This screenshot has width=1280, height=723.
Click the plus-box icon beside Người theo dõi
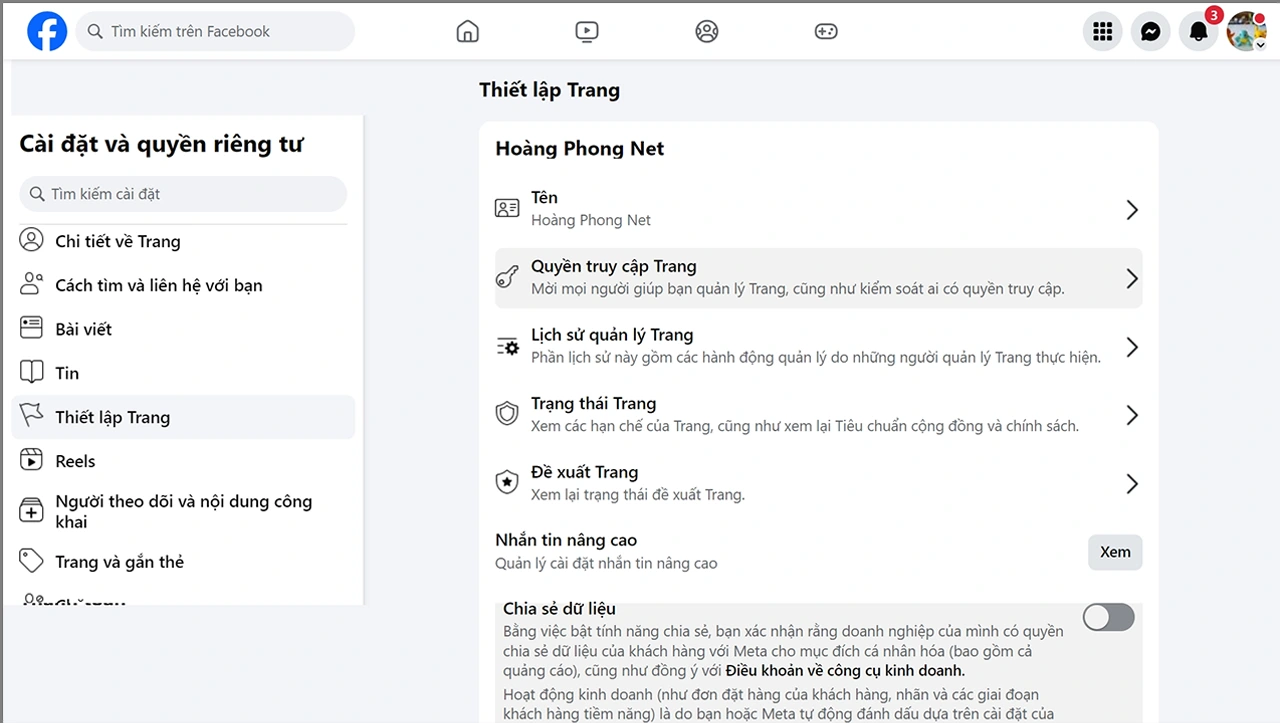[x=32, y=511]
